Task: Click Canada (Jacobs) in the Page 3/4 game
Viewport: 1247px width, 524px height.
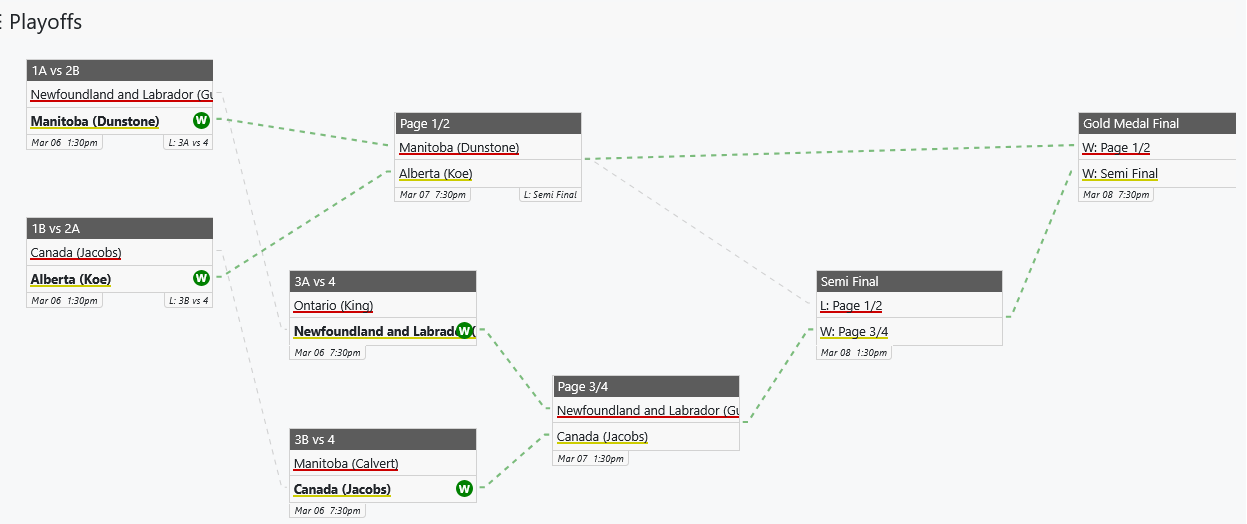Action: click(x=602, y=436)
